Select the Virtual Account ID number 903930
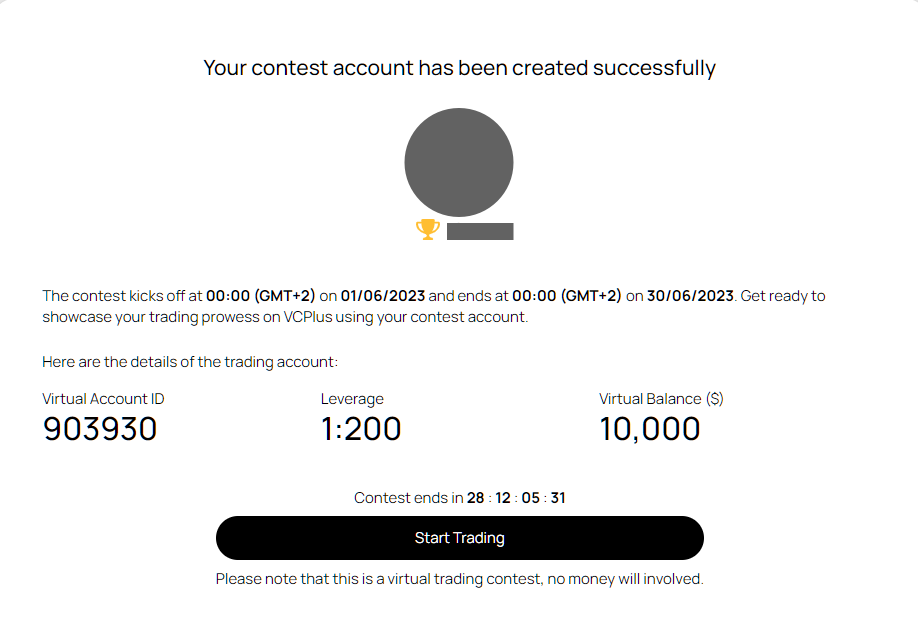 (x=100, y=429)
